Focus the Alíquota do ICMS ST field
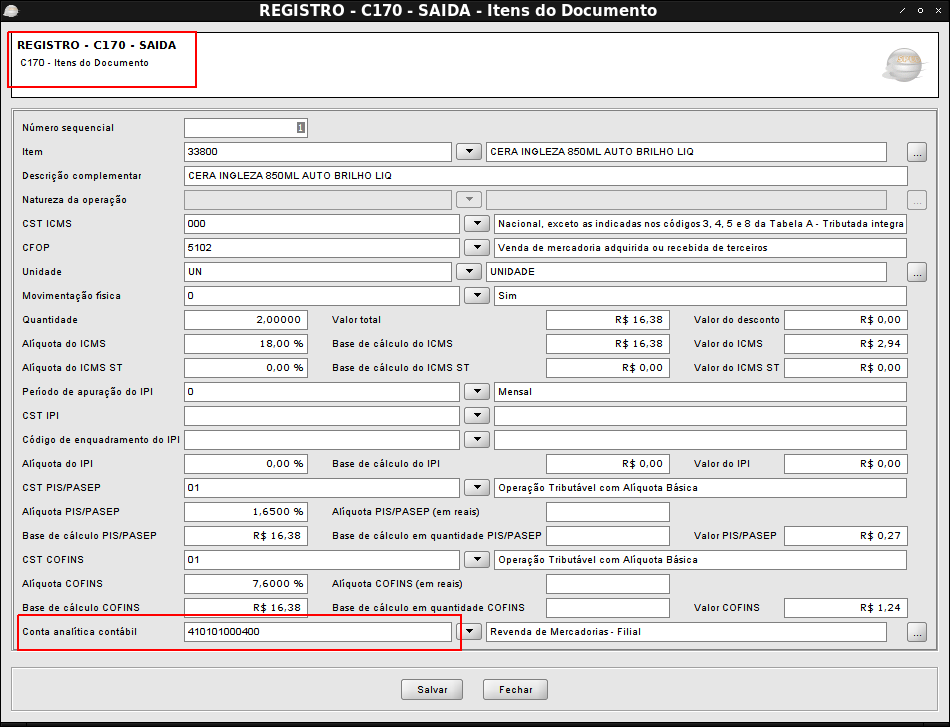Screen dimensions: 950x727 [x=246, y=368]
